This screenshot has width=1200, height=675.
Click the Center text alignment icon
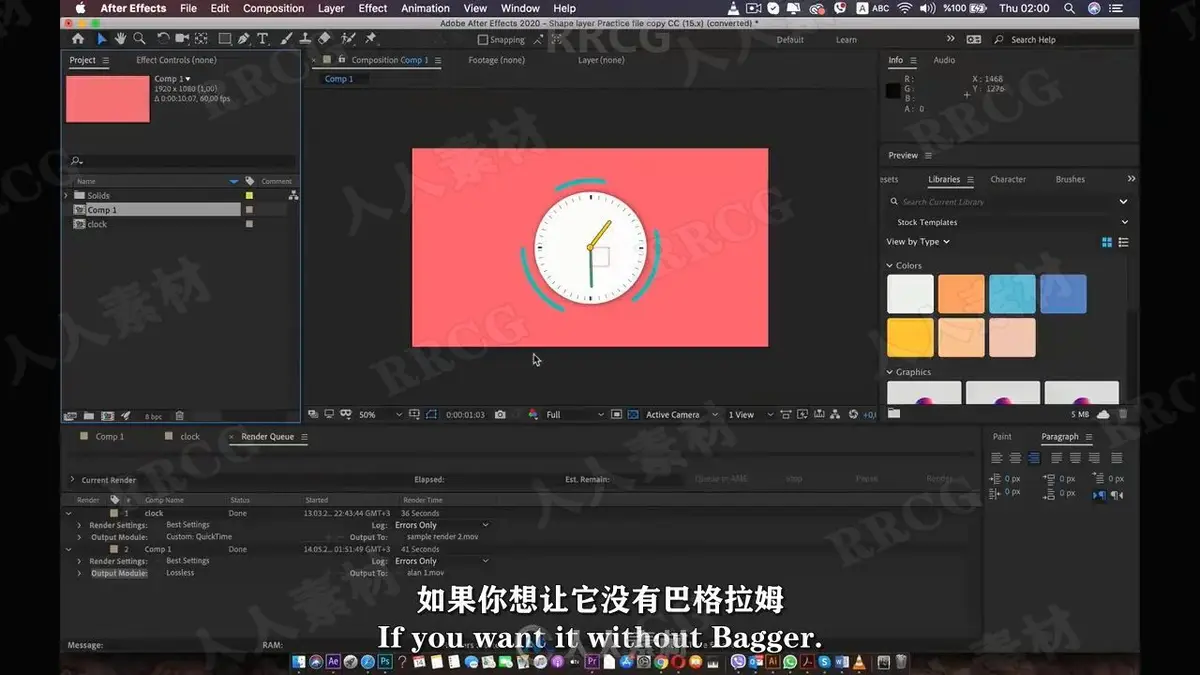1015,458
